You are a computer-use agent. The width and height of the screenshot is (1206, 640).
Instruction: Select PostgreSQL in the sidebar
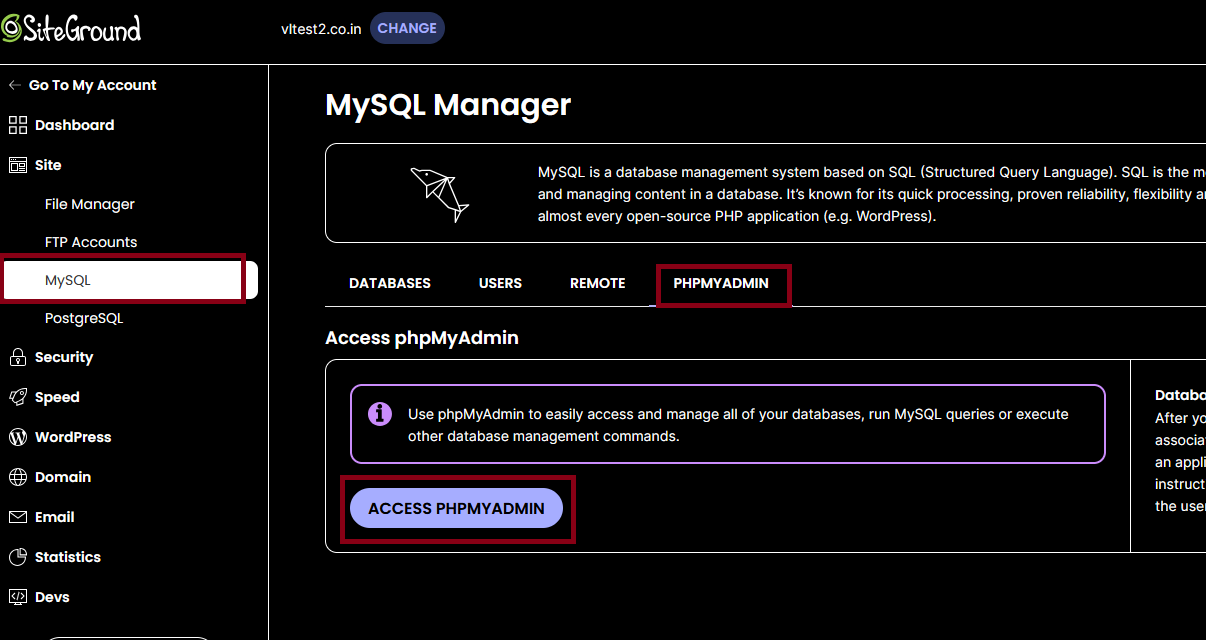(84, 318)
